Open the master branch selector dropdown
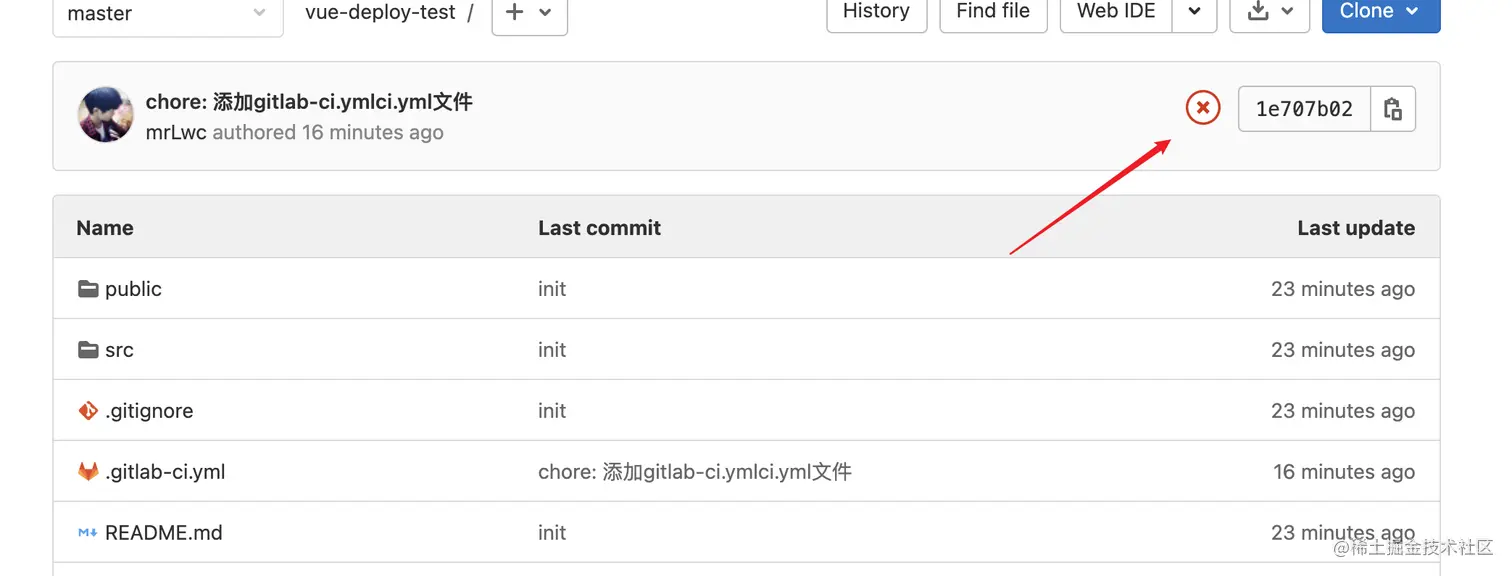This screenshot has height=576, width=1512. pos(167,14)
